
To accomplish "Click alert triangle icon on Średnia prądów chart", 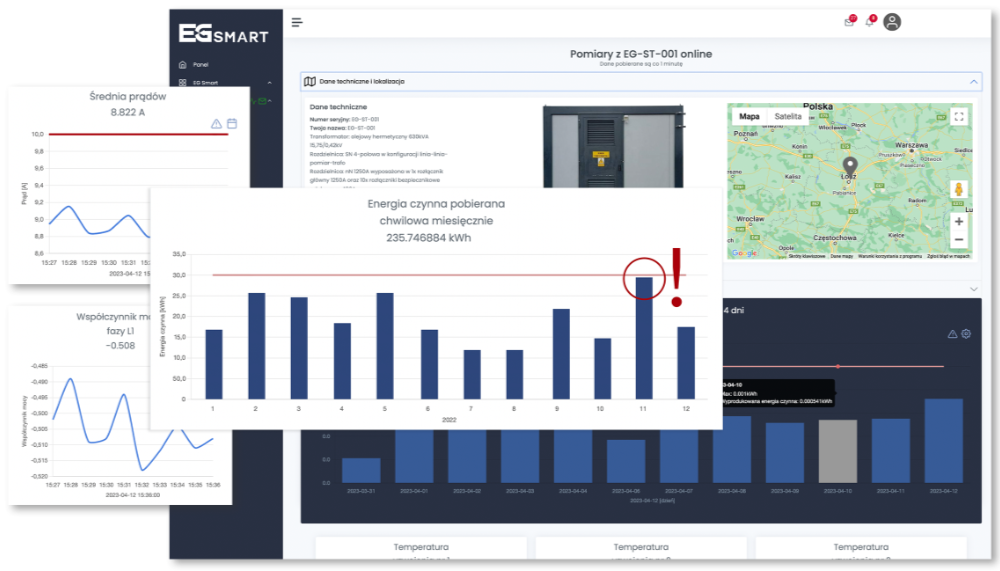I will [x=217, y=123].
